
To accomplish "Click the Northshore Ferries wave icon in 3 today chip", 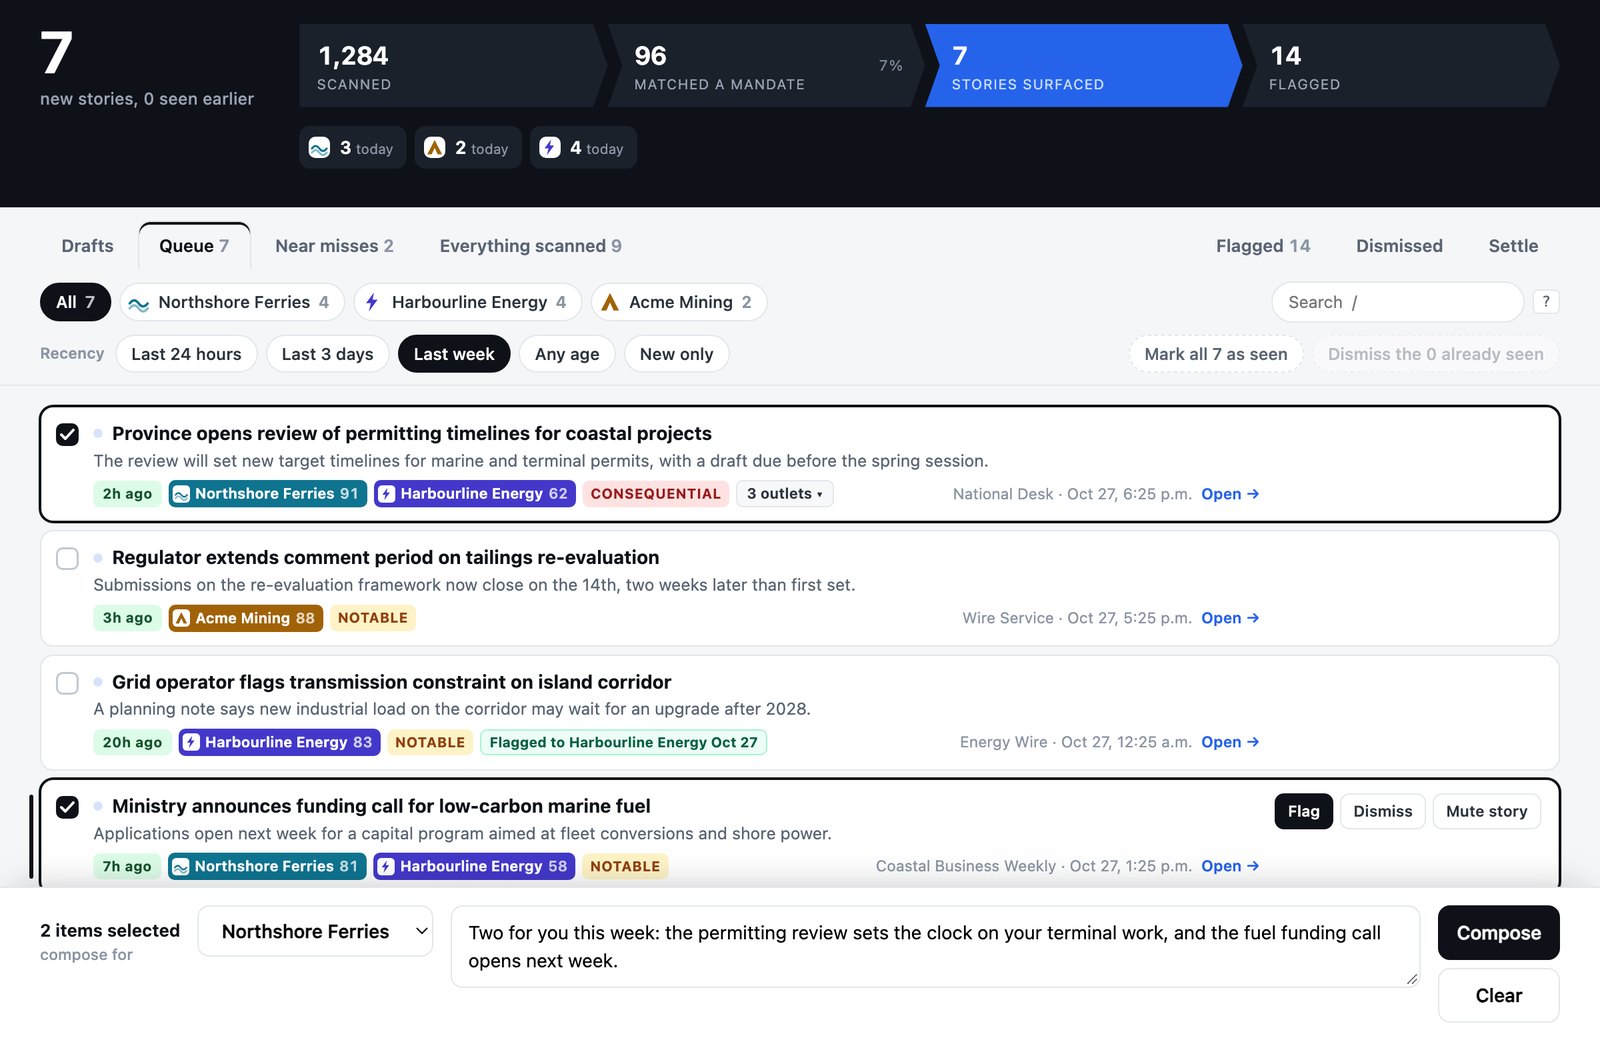I will [319, 148].
